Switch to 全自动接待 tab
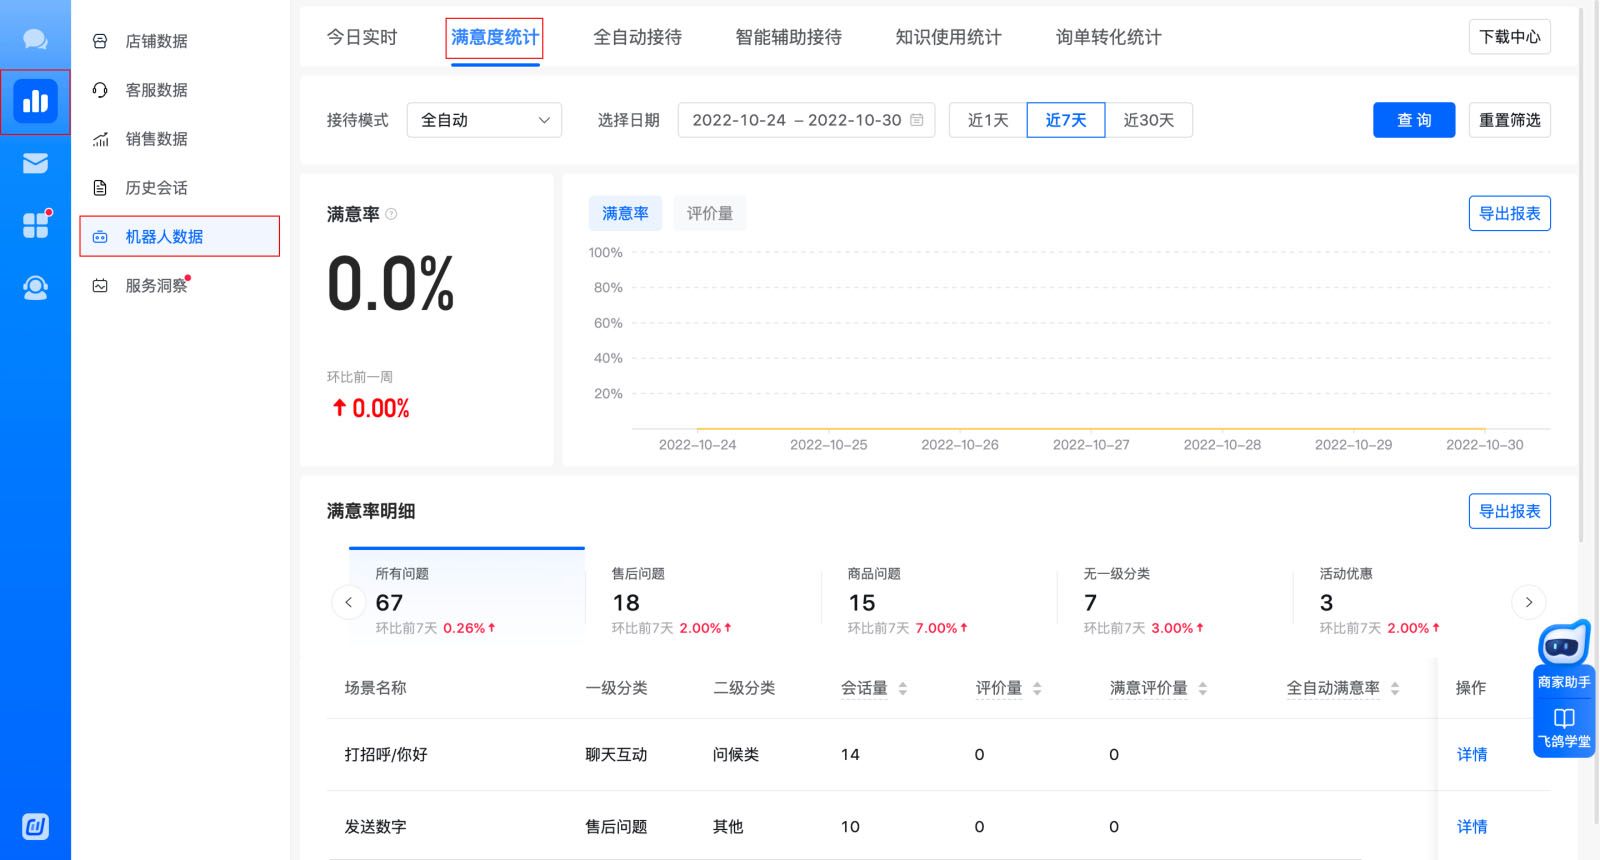 [x=638, y=37]
